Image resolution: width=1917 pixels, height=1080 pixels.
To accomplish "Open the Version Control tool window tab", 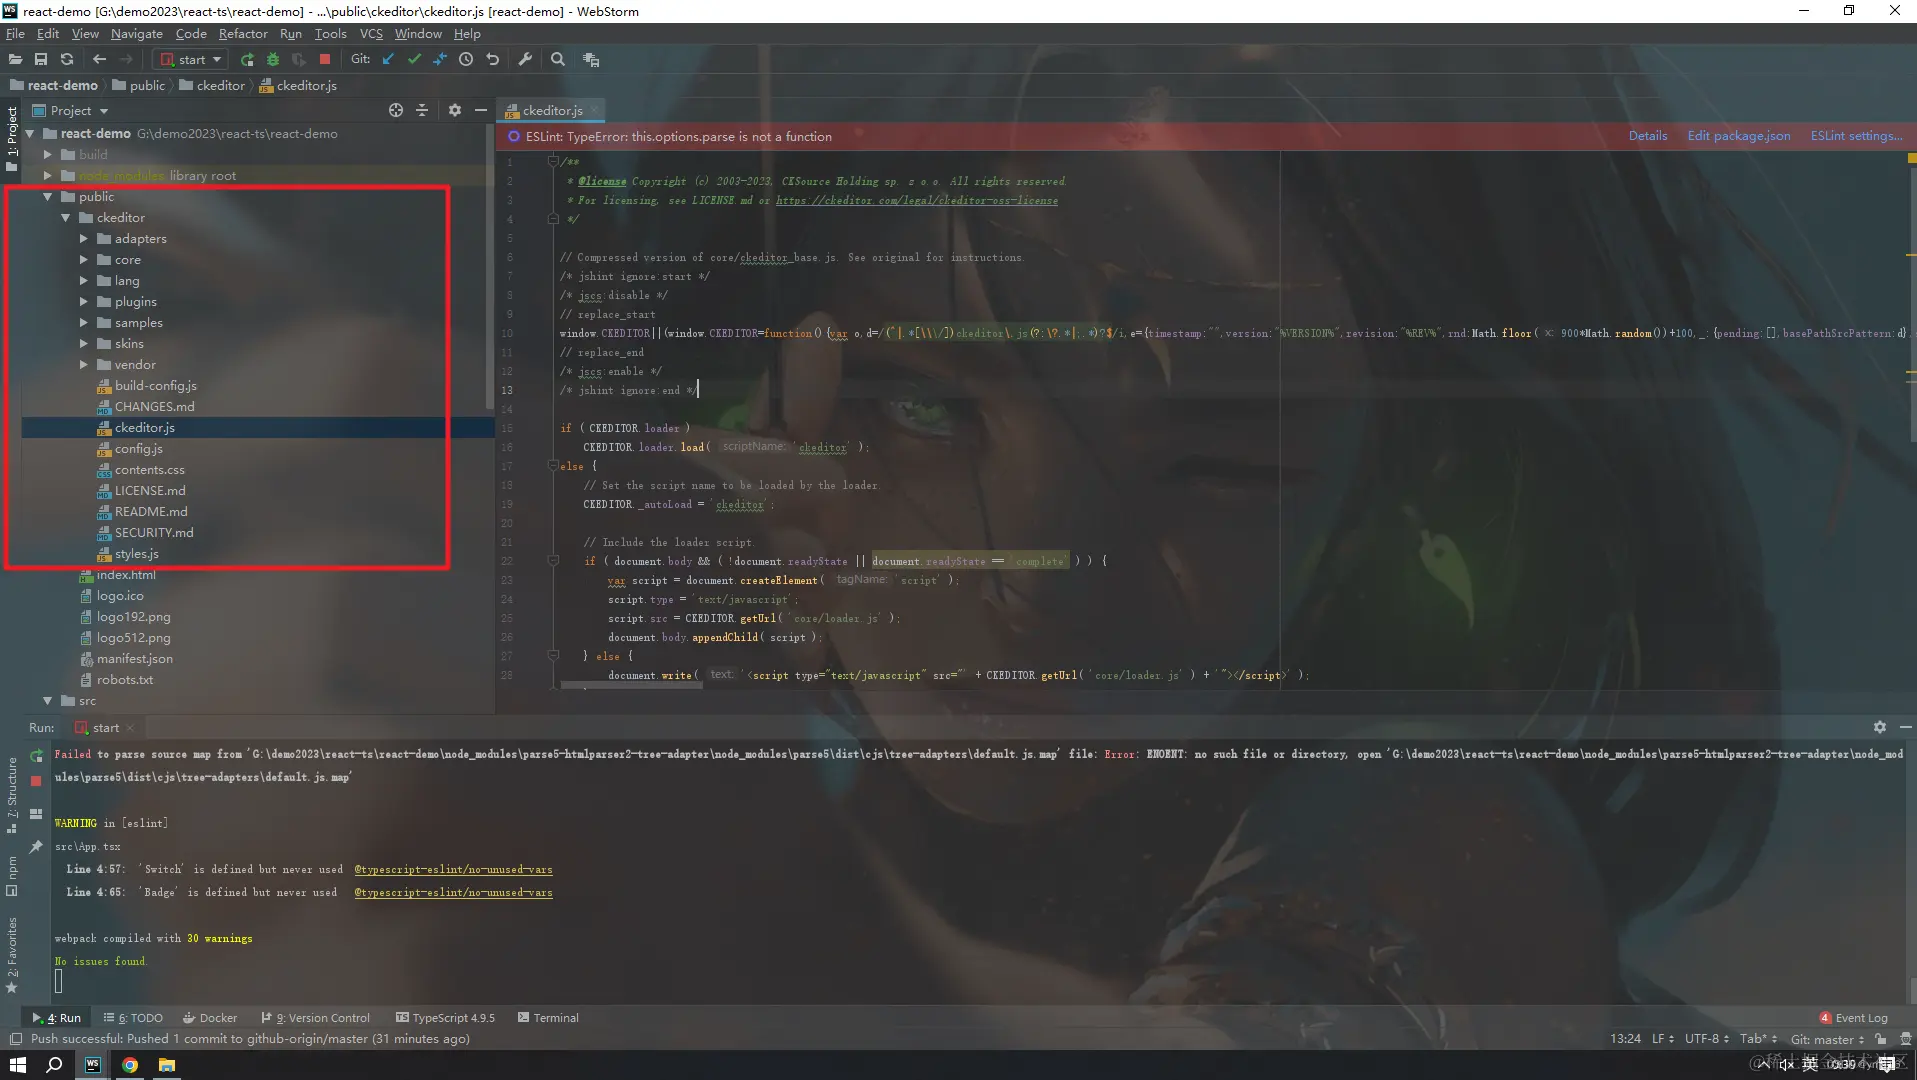I will point(315,1018).
